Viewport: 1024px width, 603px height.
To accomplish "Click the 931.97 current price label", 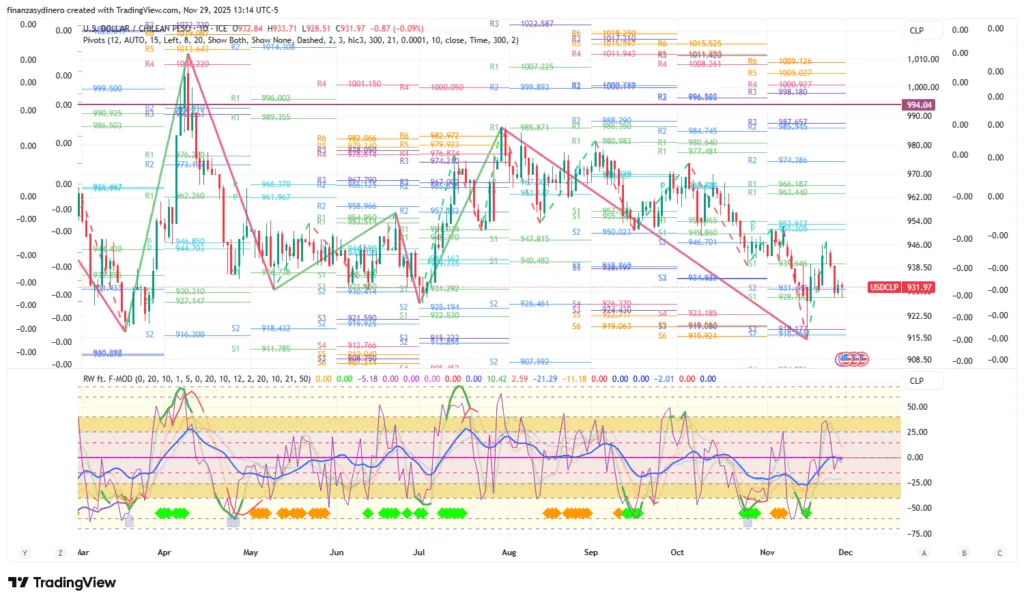I will [x=919, y=287].
